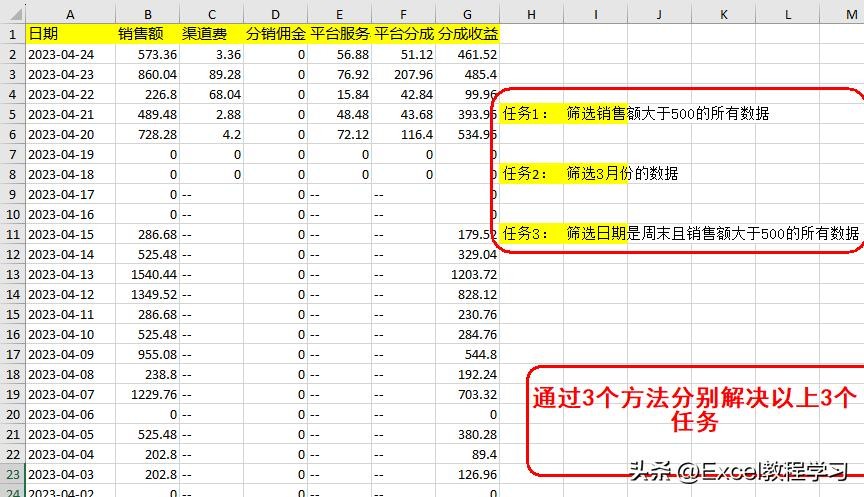
Task: Select the date cell 2023-04-24
Action: (68, 54)
